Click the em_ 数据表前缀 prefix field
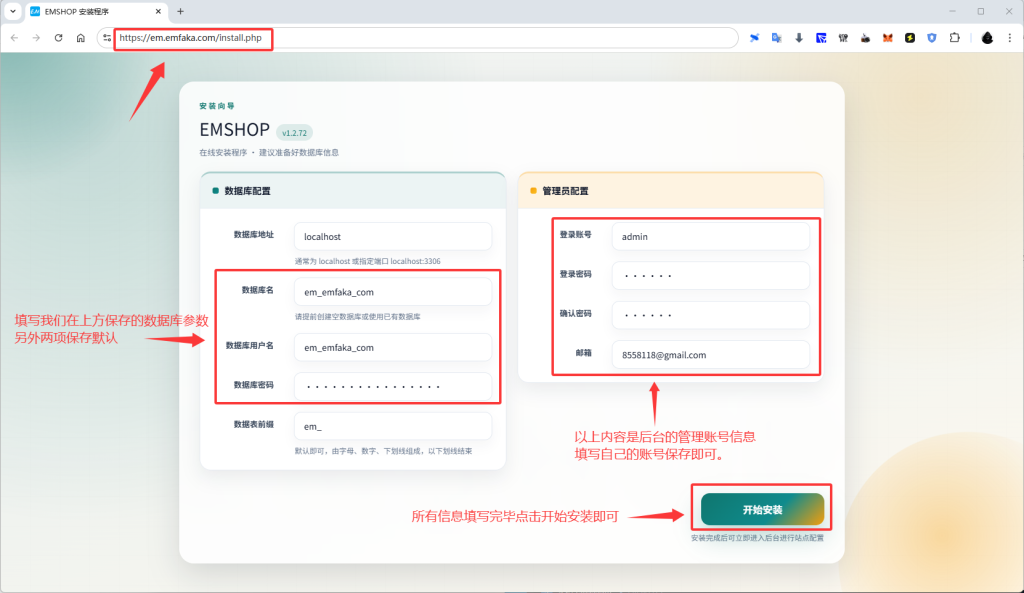 point(393,425)
